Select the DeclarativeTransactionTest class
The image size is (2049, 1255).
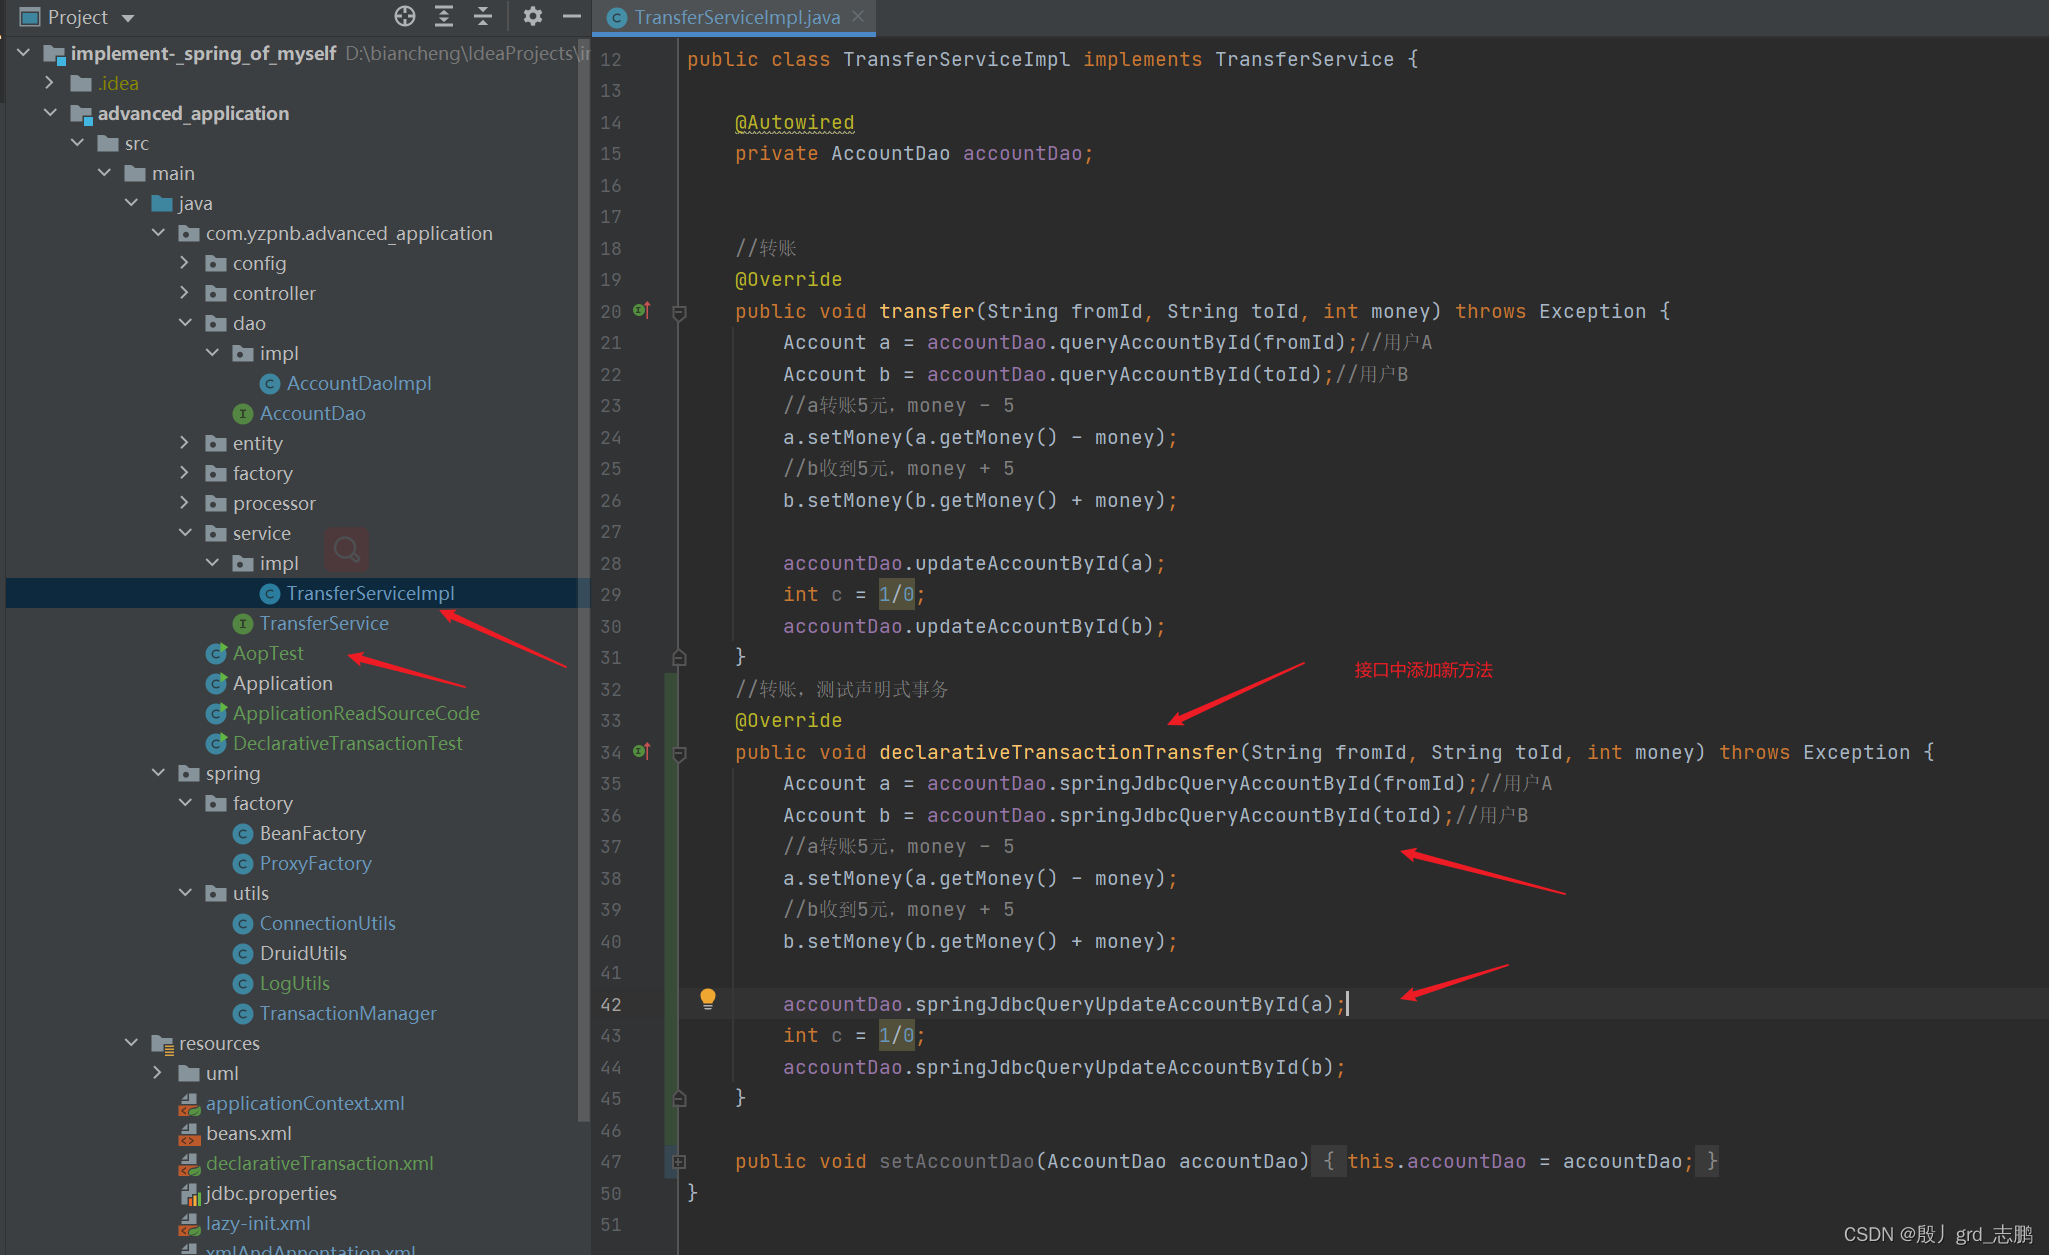tap(347, 743)
